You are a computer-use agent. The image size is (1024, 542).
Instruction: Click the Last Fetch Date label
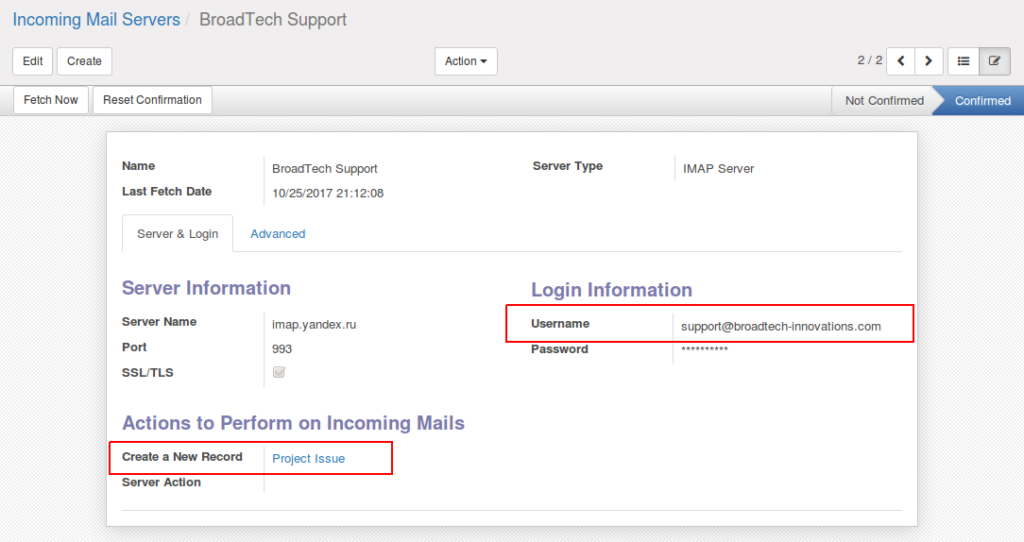tap(167, 191)
